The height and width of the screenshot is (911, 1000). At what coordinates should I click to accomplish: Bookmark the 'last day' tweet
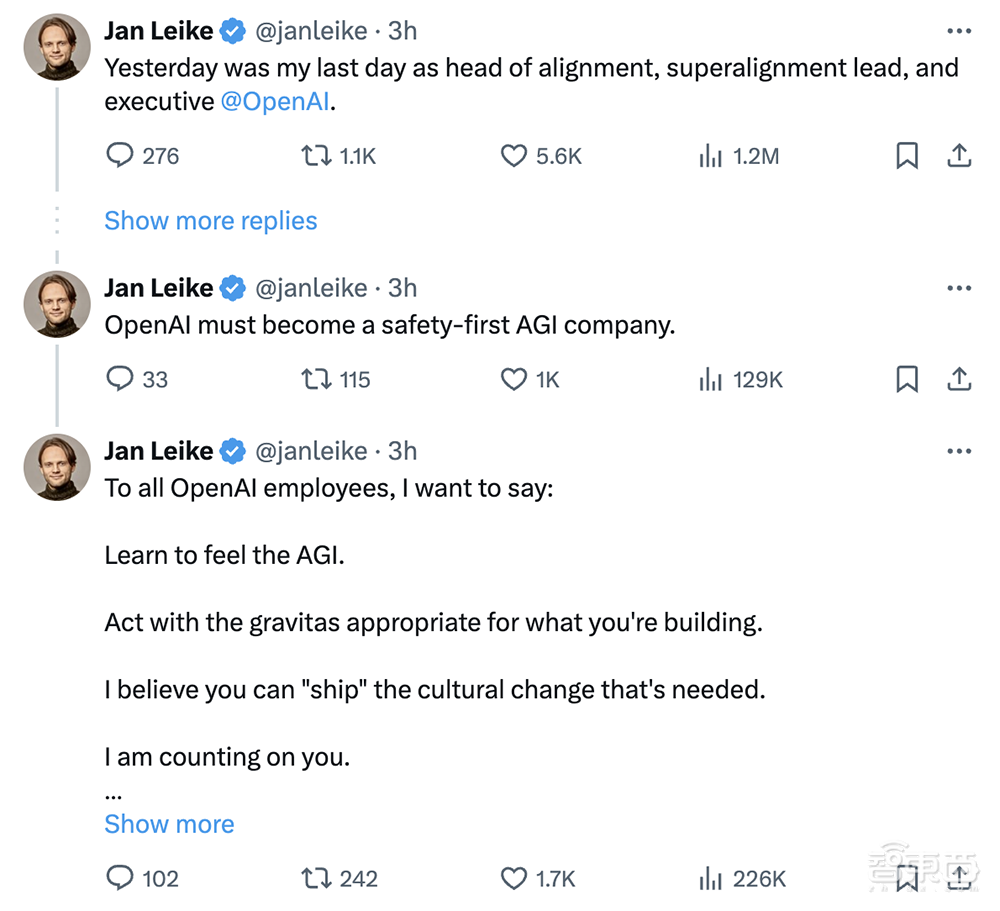906,156
